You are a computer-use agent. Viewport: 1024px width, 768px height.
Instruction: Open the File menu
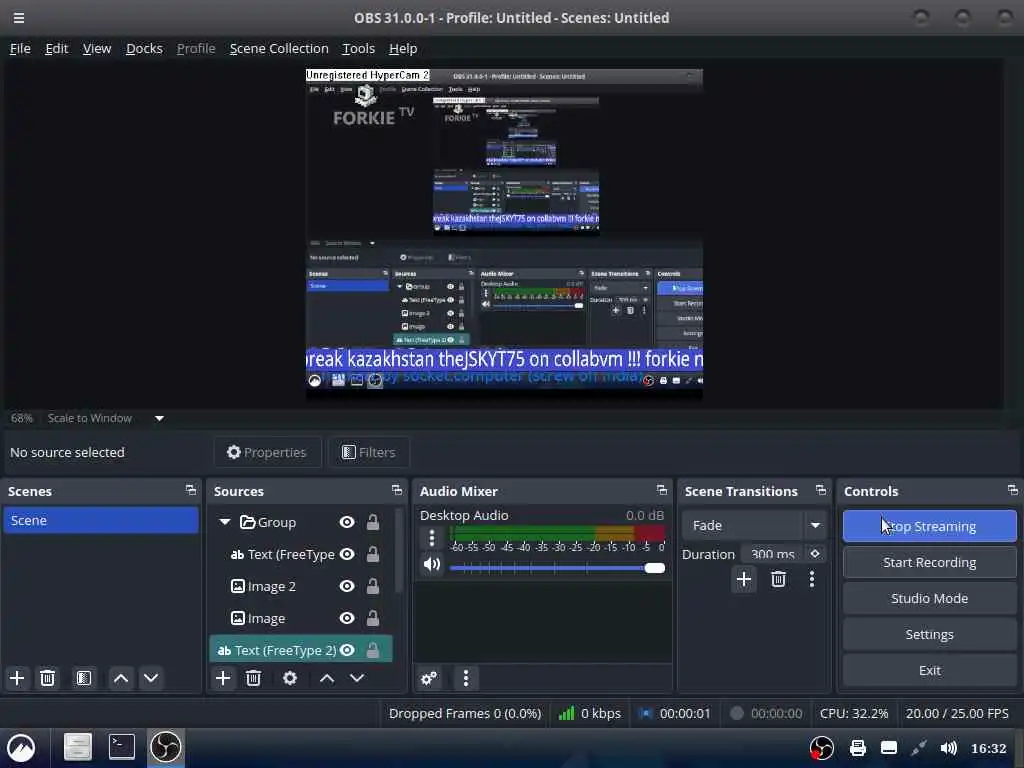click(20, 48)
